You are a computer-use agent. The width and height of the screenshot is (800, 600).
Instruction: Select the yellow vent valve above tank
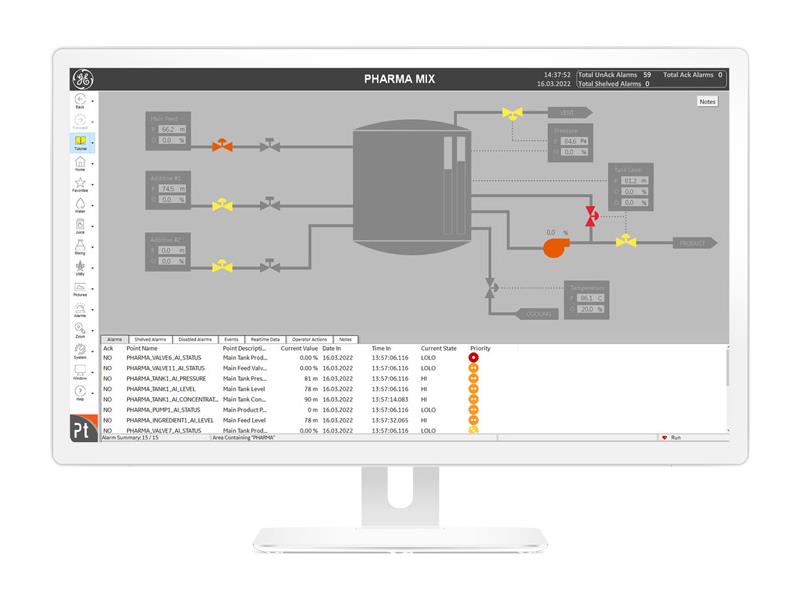512,112
